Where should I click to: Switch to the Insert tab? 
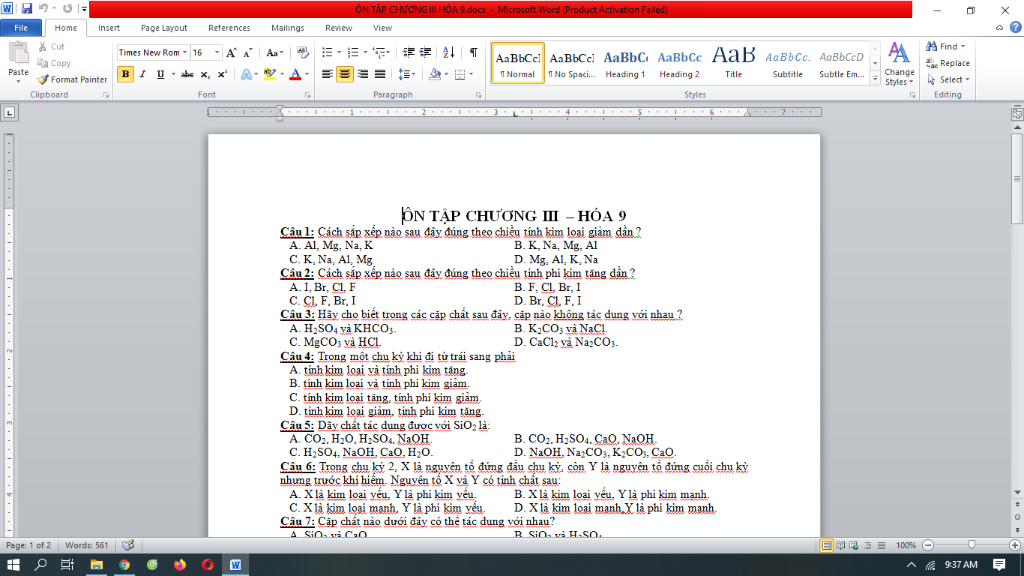[109, 28]
